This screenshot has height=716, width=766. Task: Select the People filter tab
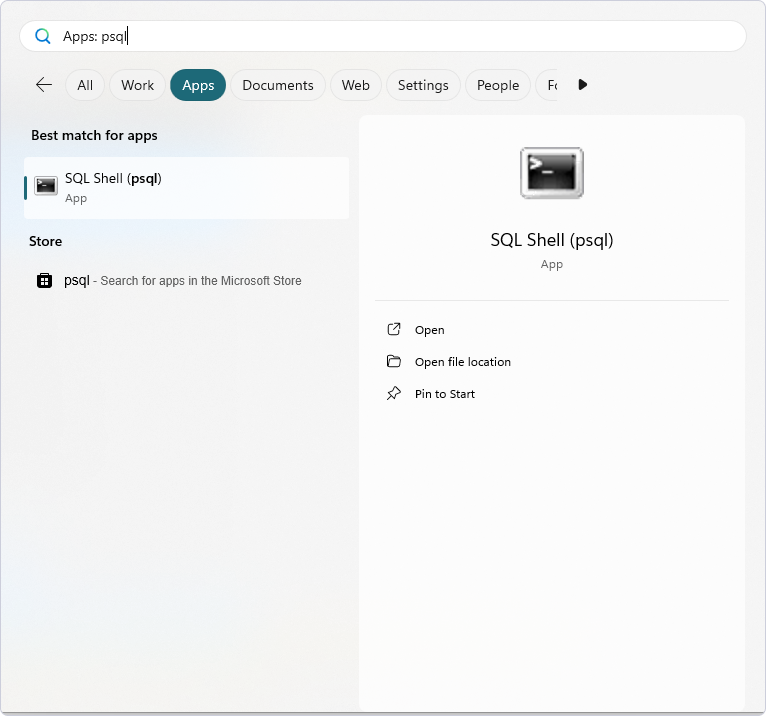pos(498,85)
